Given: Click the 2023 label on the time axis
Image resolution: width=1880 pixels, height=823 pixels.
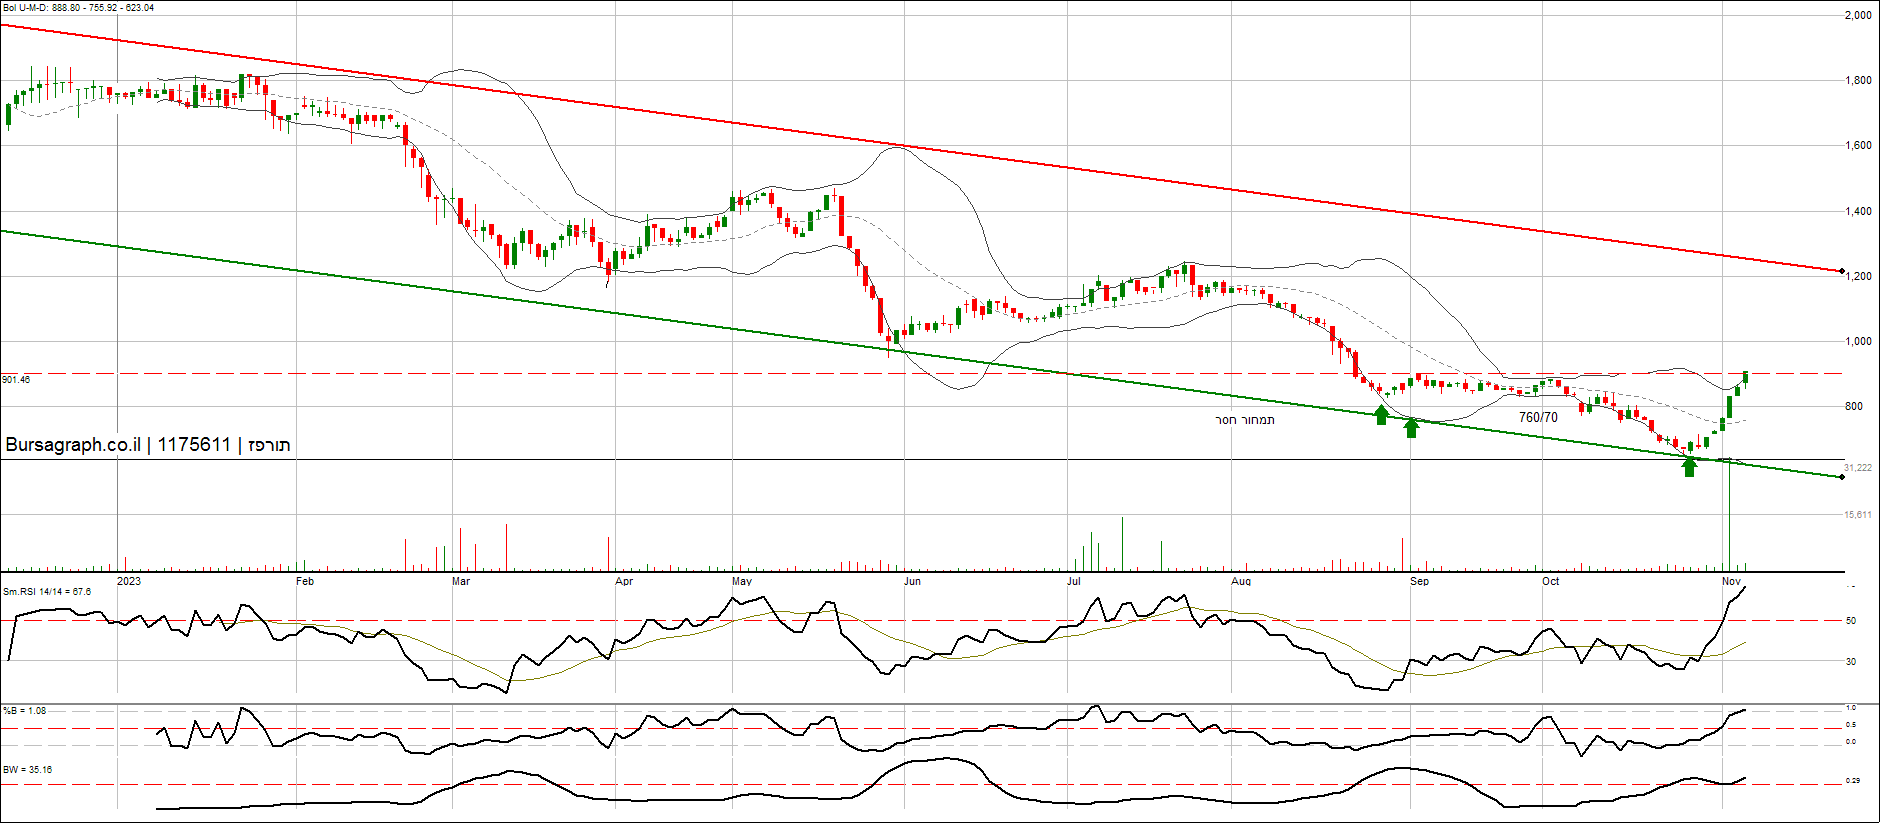Looking at the screenshot, I should [x=129, y=581].
